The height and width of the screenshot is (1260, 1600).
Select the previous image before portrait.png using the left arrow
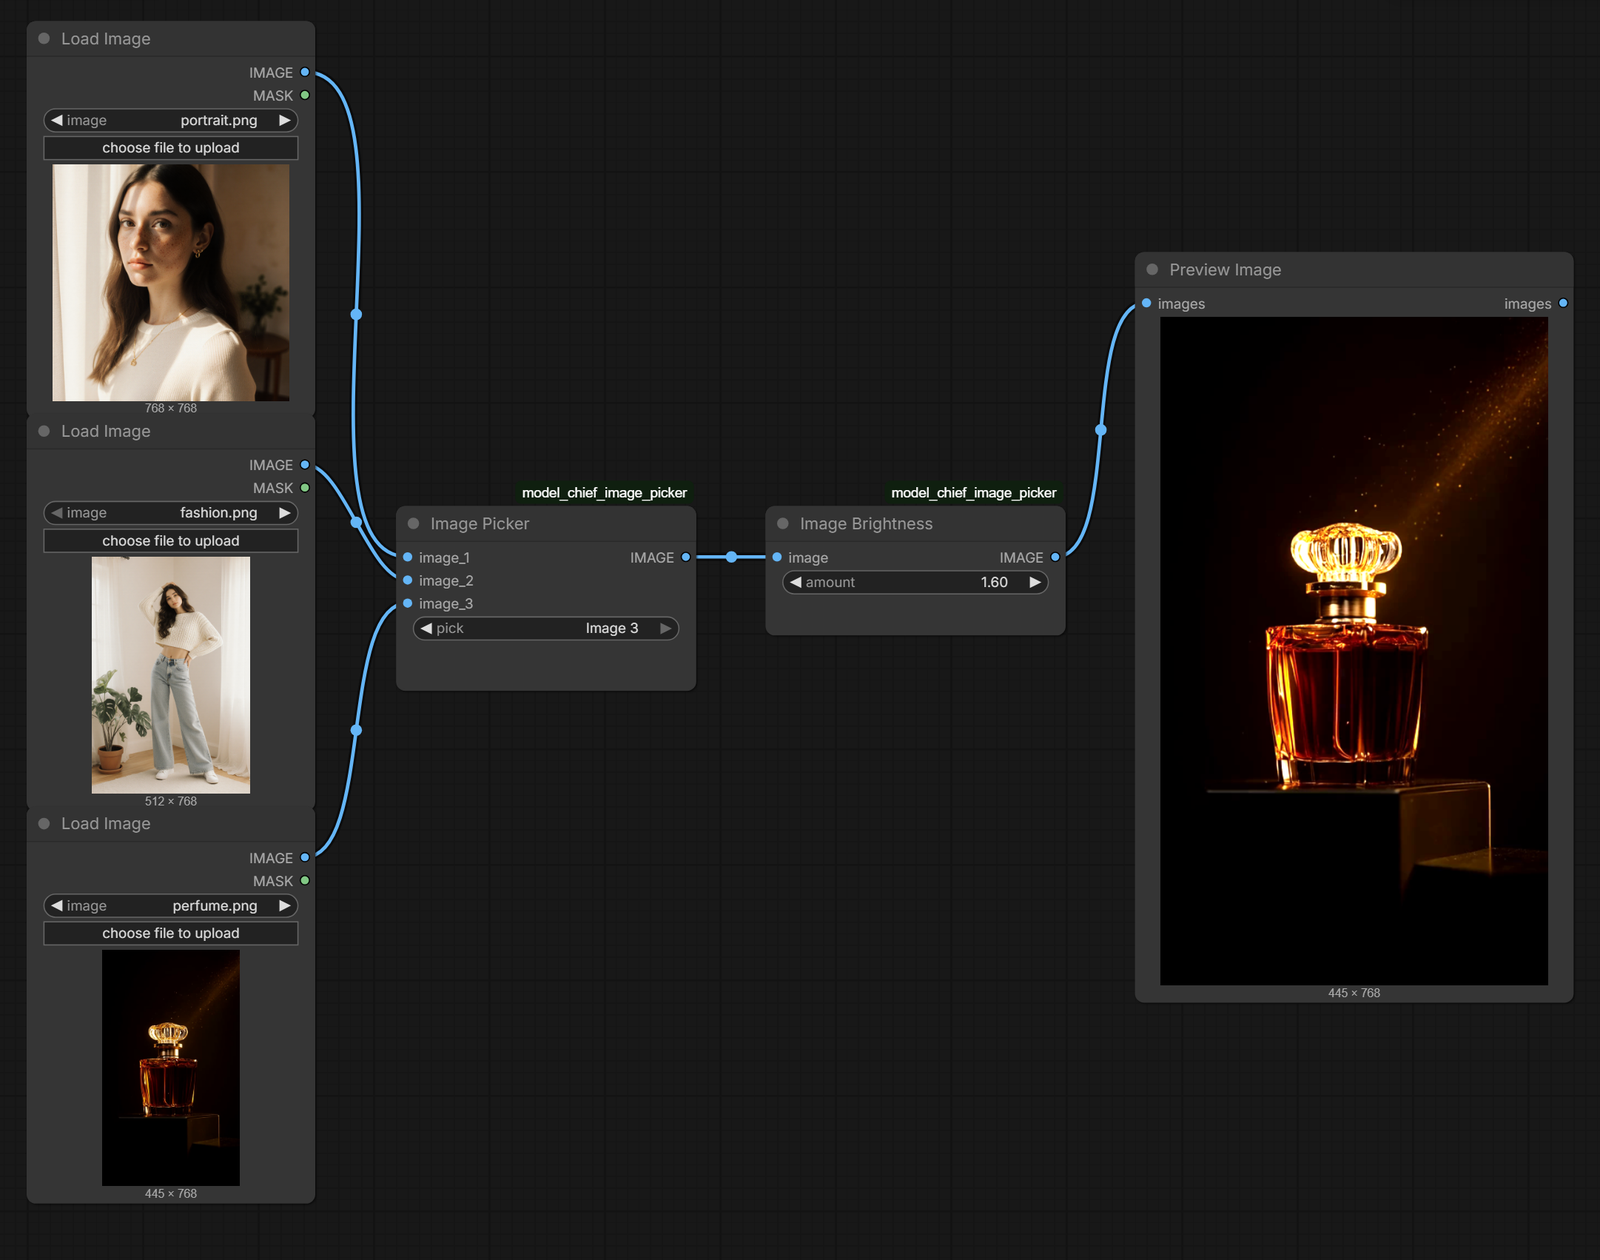click(x=57, y=120)
